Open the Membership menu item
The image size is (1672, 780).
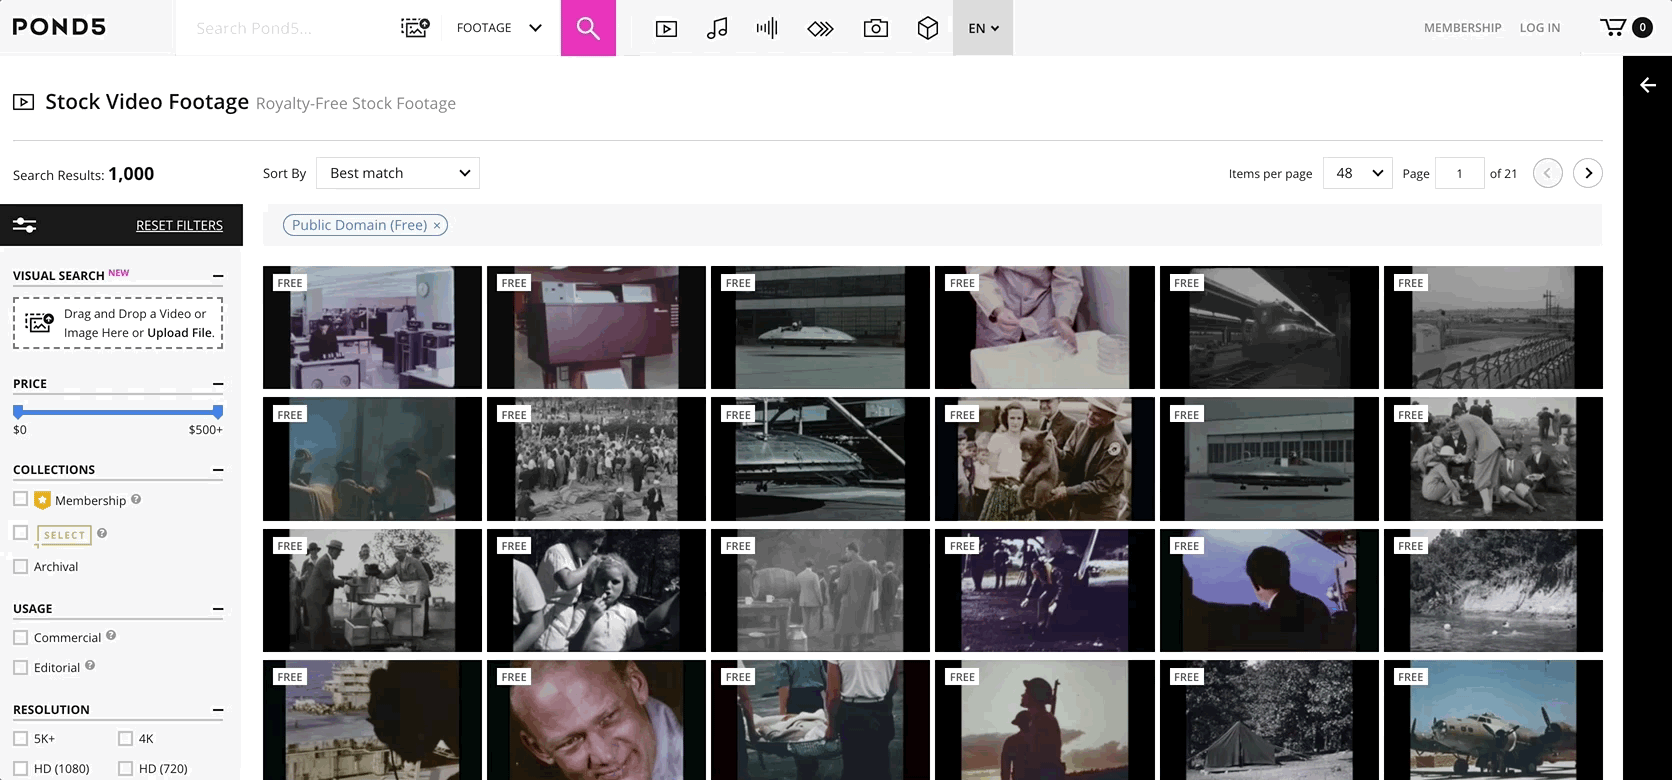pos(1462,28)
